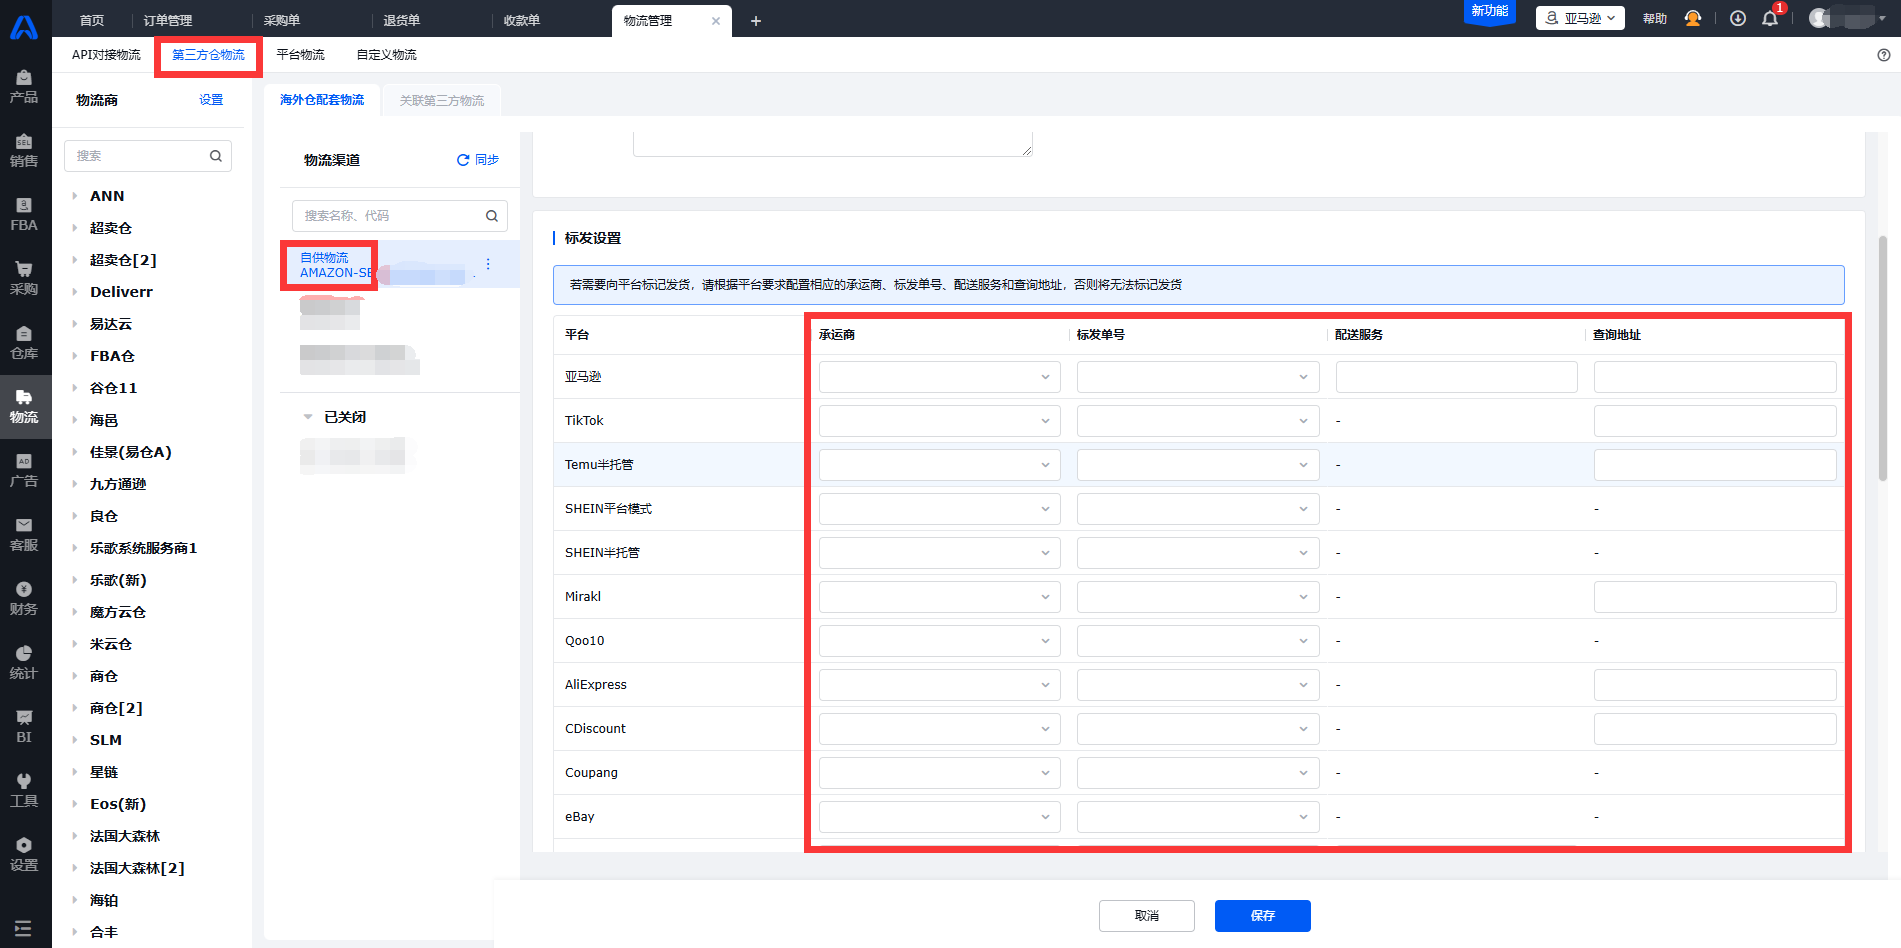Expand the 九方通逊 logistics provider
Viewport: 1901px width, 948px height.
pyautogui.click(x=75, y=484)
